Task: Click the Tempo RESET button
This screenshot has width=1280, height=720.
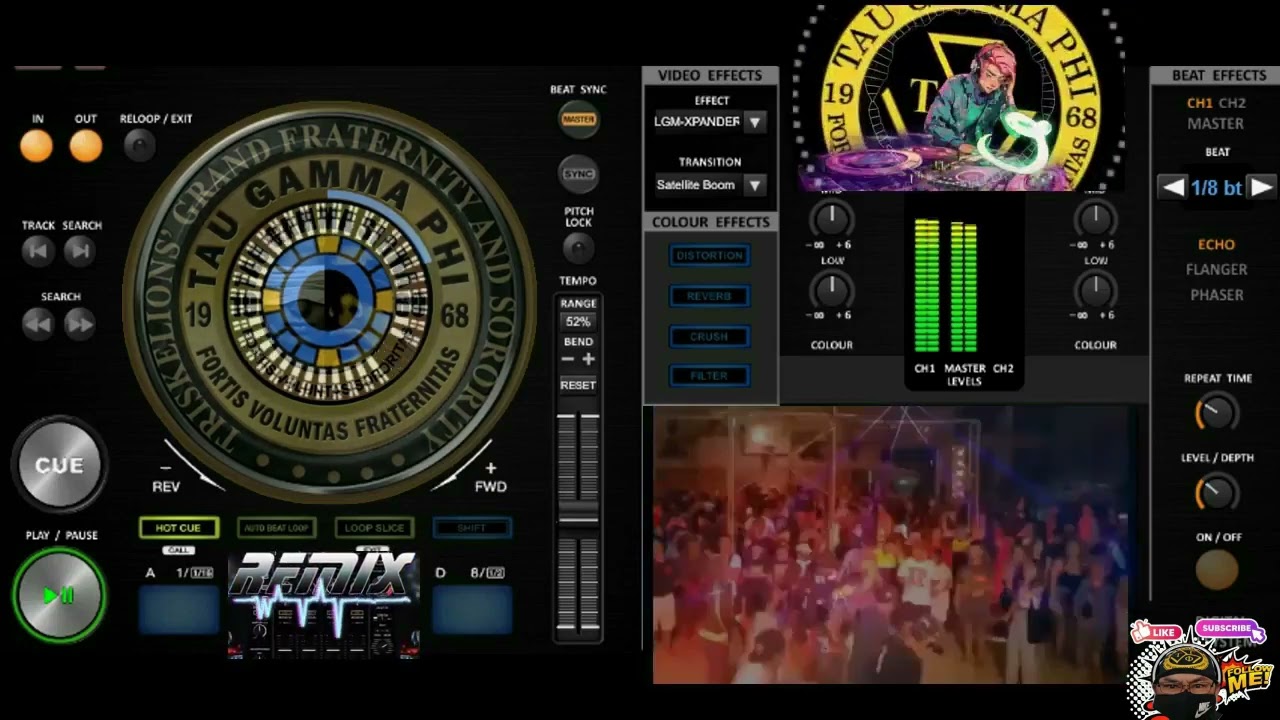Action: [x=578, y=385]
